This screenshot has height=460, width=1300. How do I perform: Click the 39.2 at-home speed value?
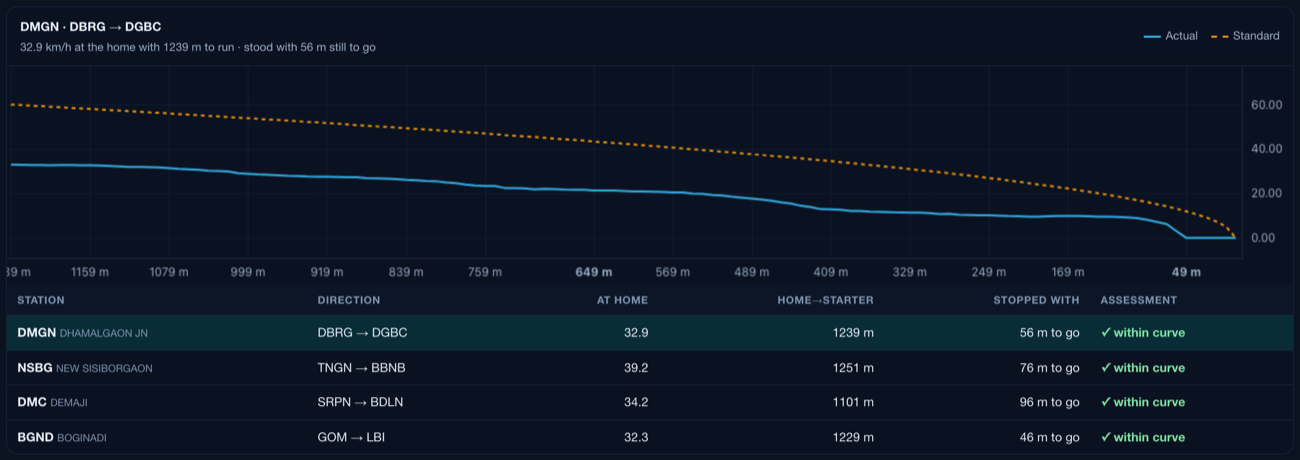pos(636,367)
